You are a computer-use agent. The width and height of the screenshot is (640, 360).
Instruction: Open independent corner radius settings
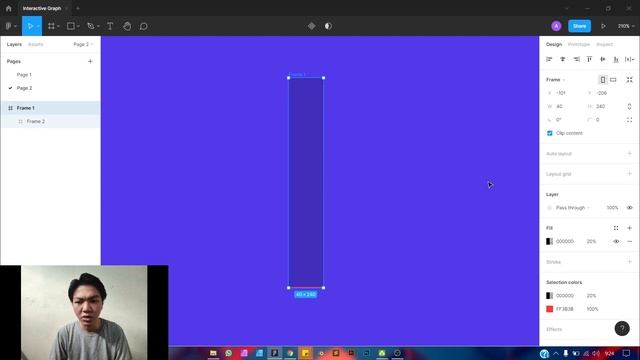click(629, 120)
